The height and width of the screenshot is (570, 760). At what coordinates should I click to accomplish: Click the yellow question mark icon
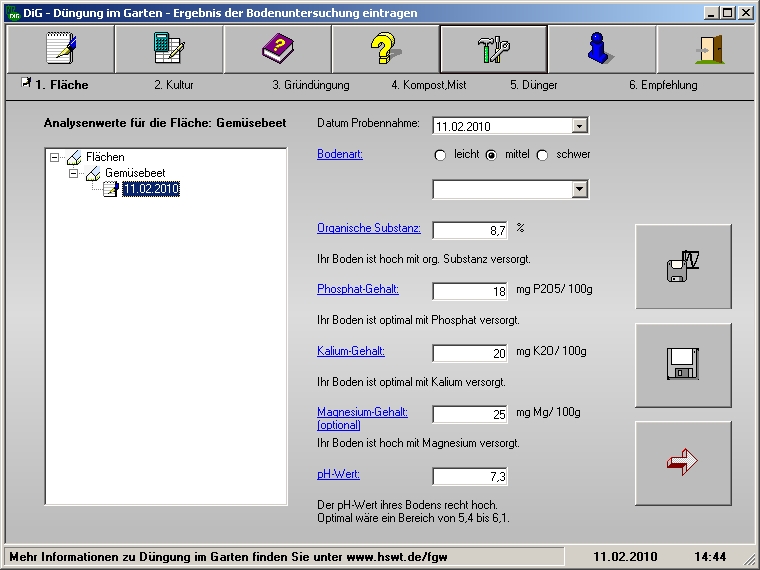[x=385, y=49]
